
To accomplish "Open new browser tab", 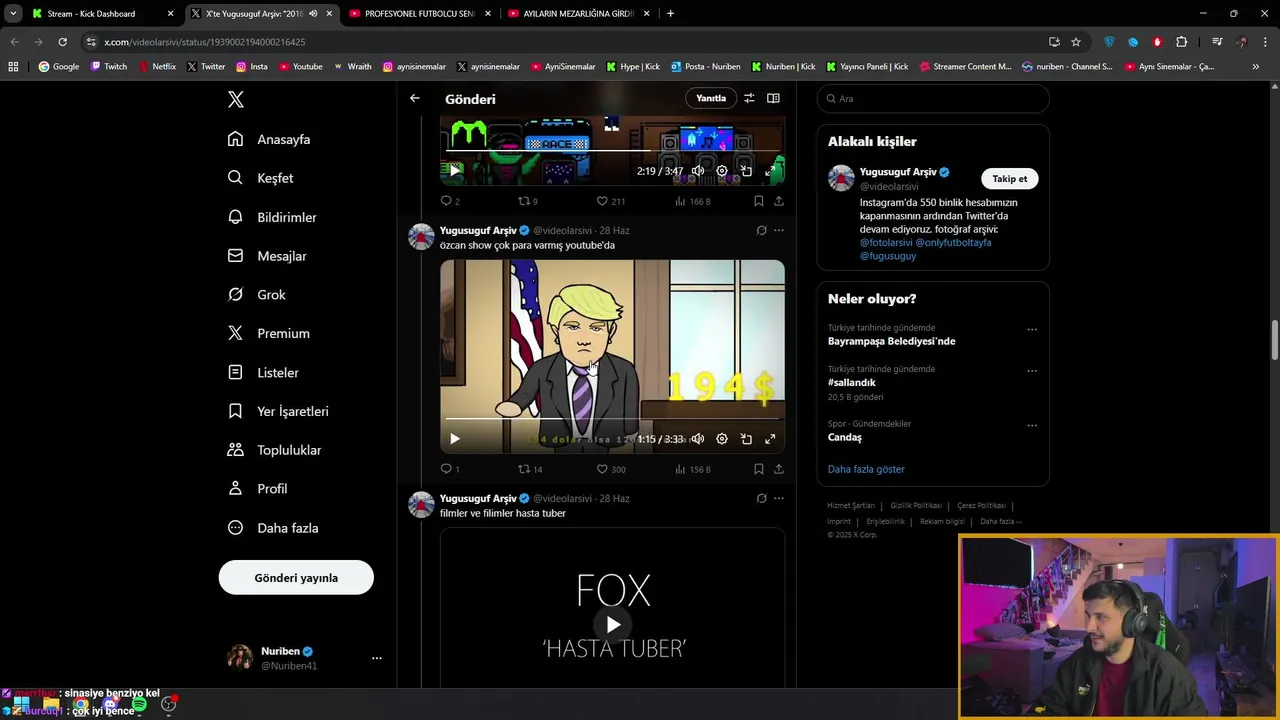I will [x=670, y=14].
